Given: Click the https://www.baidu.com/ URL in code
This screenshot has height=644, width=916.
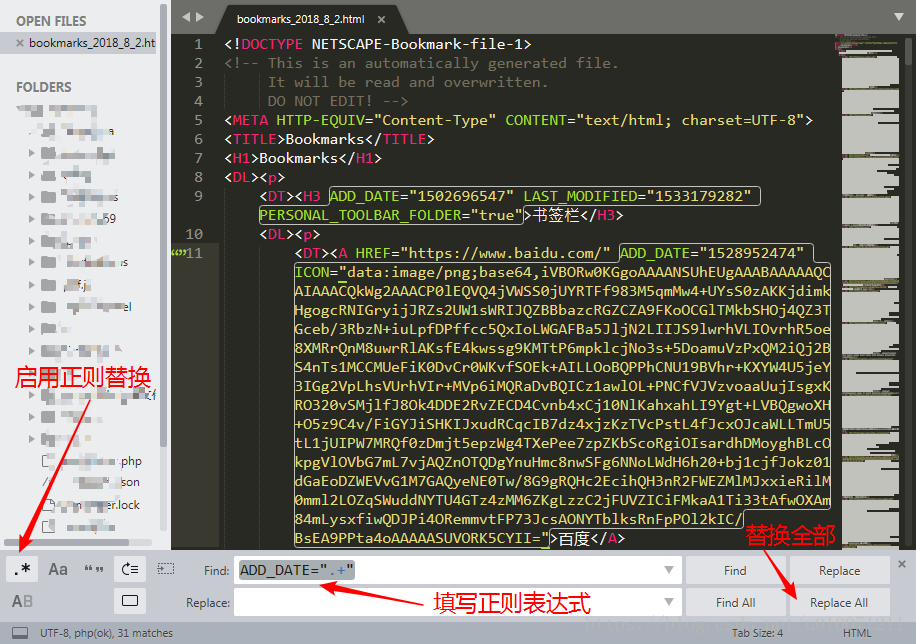Looking at the screenshot, I should click(505, 253).
